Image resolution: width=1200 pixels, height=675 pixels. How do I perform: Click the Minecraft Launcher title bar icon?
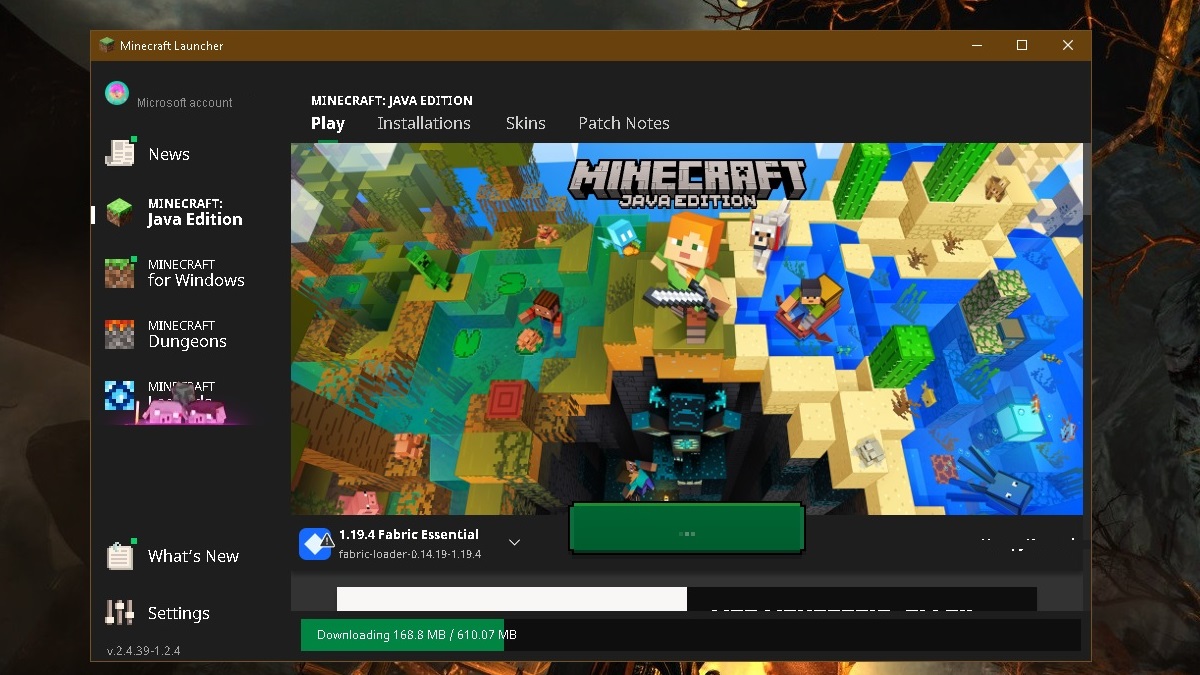click(x=105, y=44)
